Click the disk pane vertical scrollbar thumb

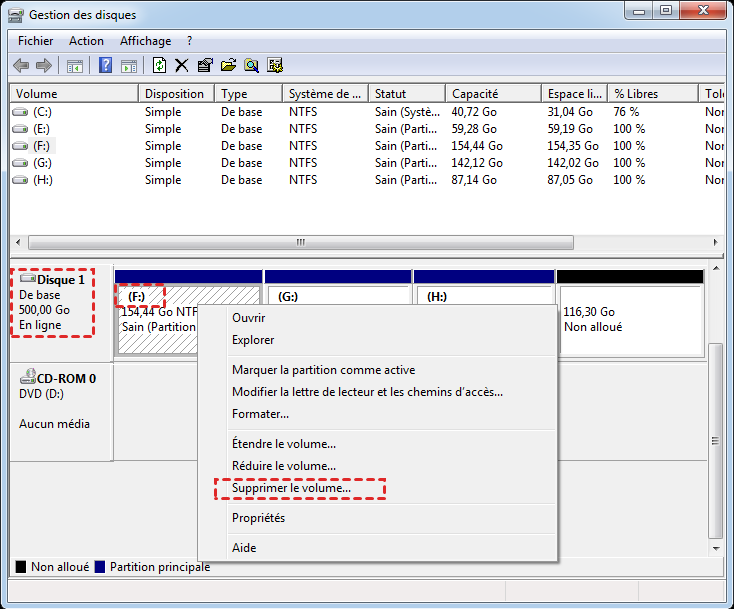coord(715,440)
